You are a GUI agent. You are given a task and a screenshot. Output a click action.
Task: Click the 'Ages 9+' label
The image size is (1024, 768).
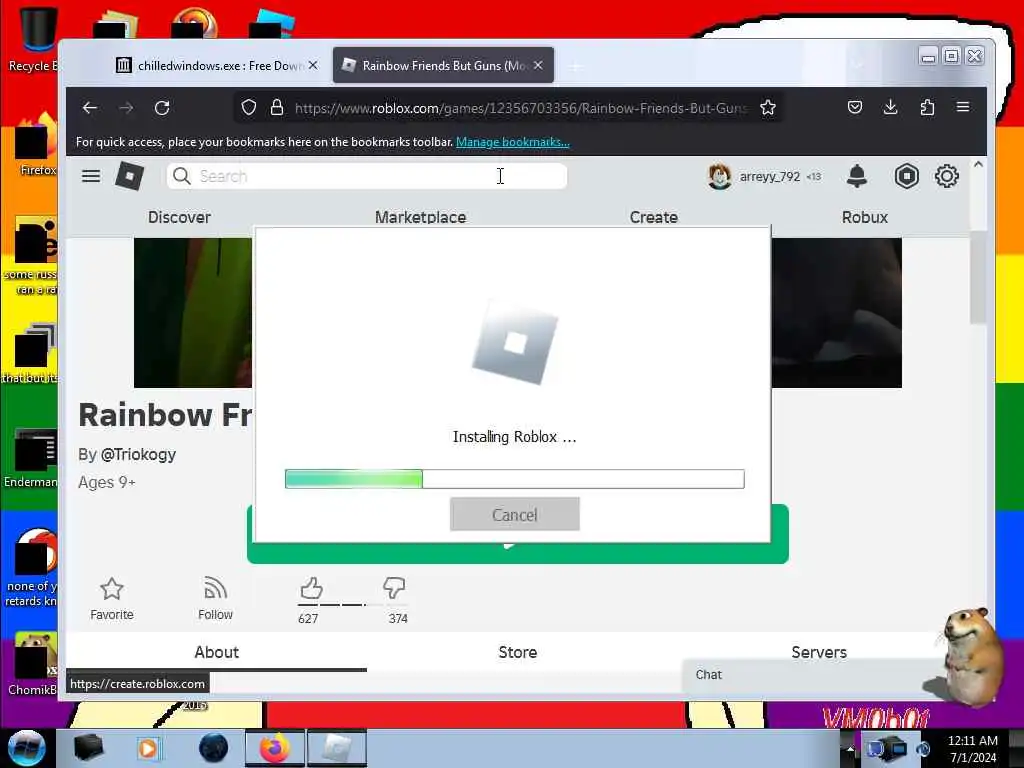(106, 482)
